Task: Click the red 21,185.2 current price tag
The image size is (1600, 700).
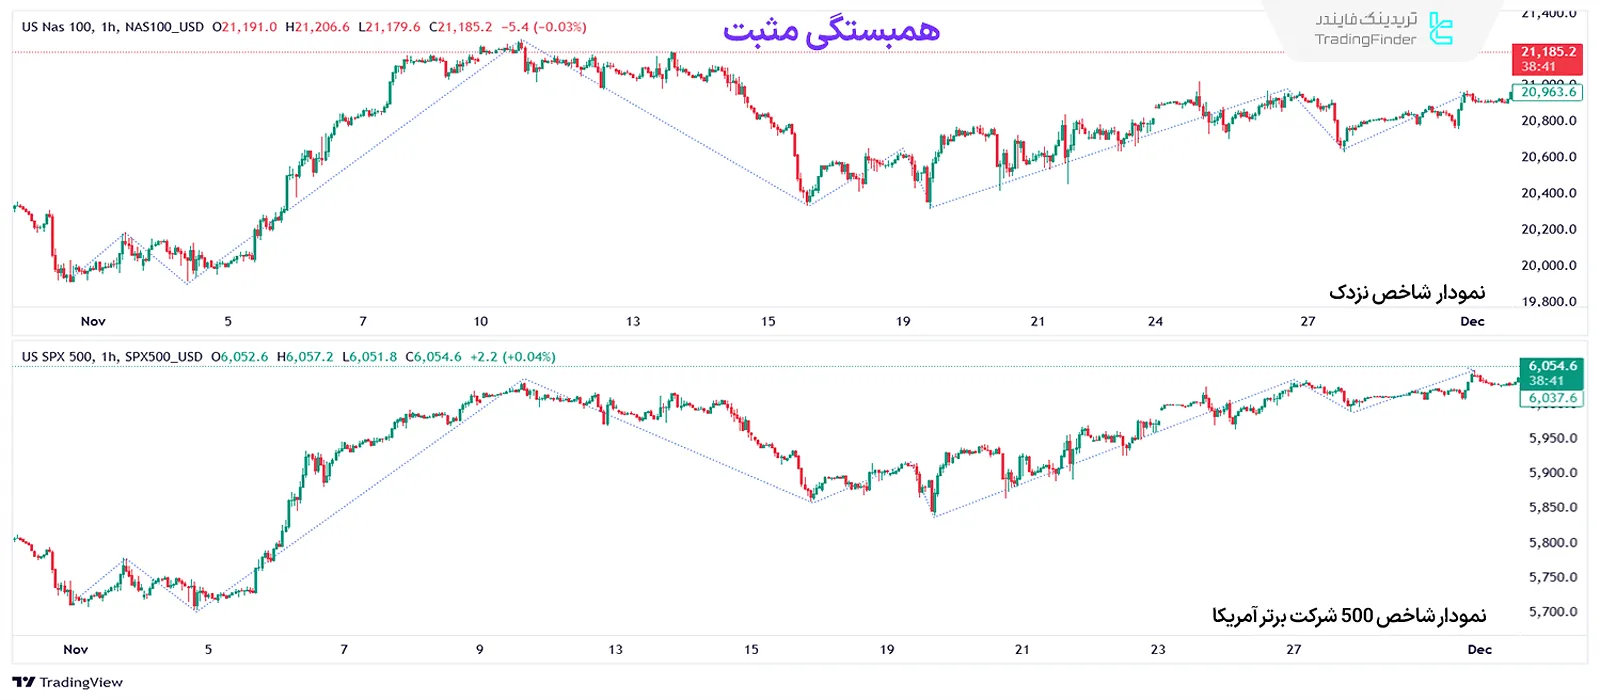Action: tap(1548, 59)
